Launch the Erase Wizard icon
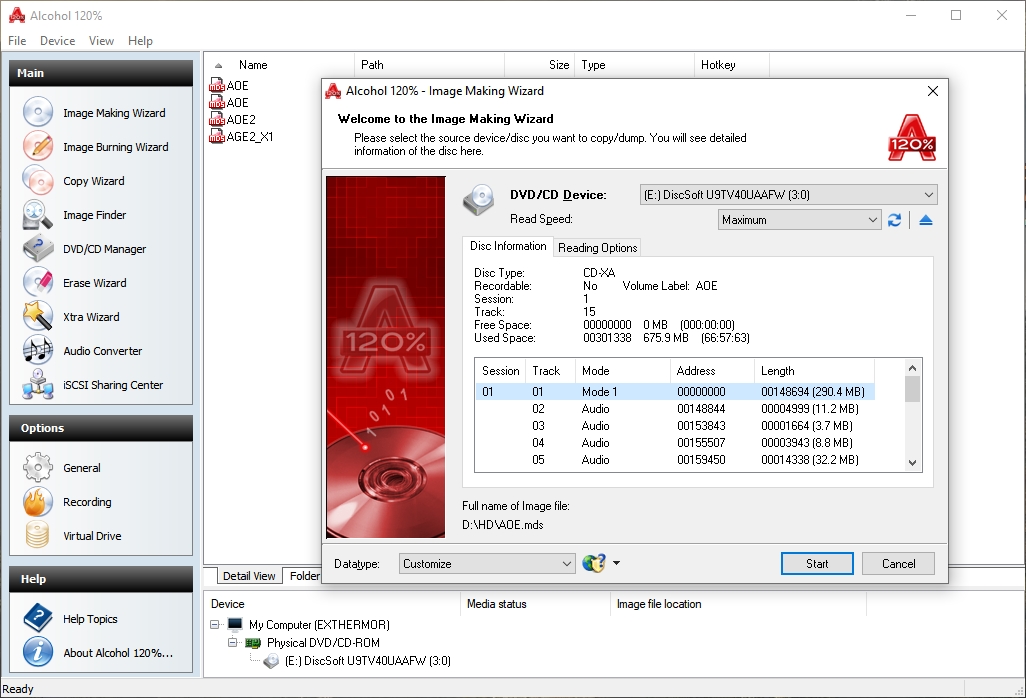 point(38,282)
